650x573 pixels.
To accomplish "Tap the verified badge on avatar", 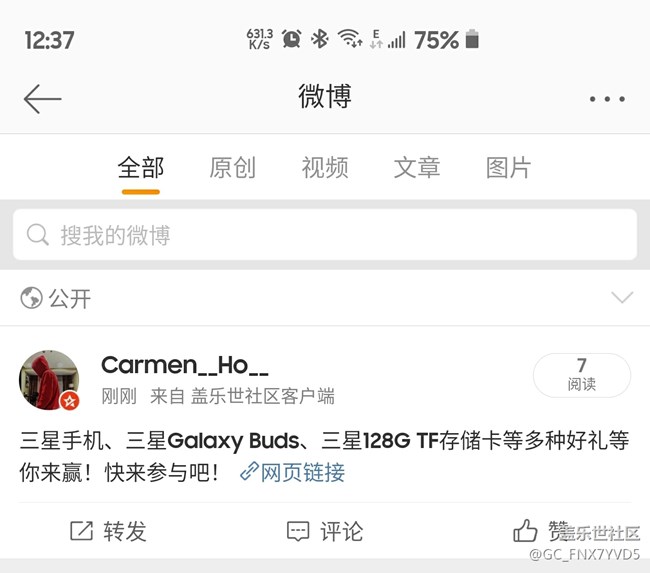I will (70, 401).
